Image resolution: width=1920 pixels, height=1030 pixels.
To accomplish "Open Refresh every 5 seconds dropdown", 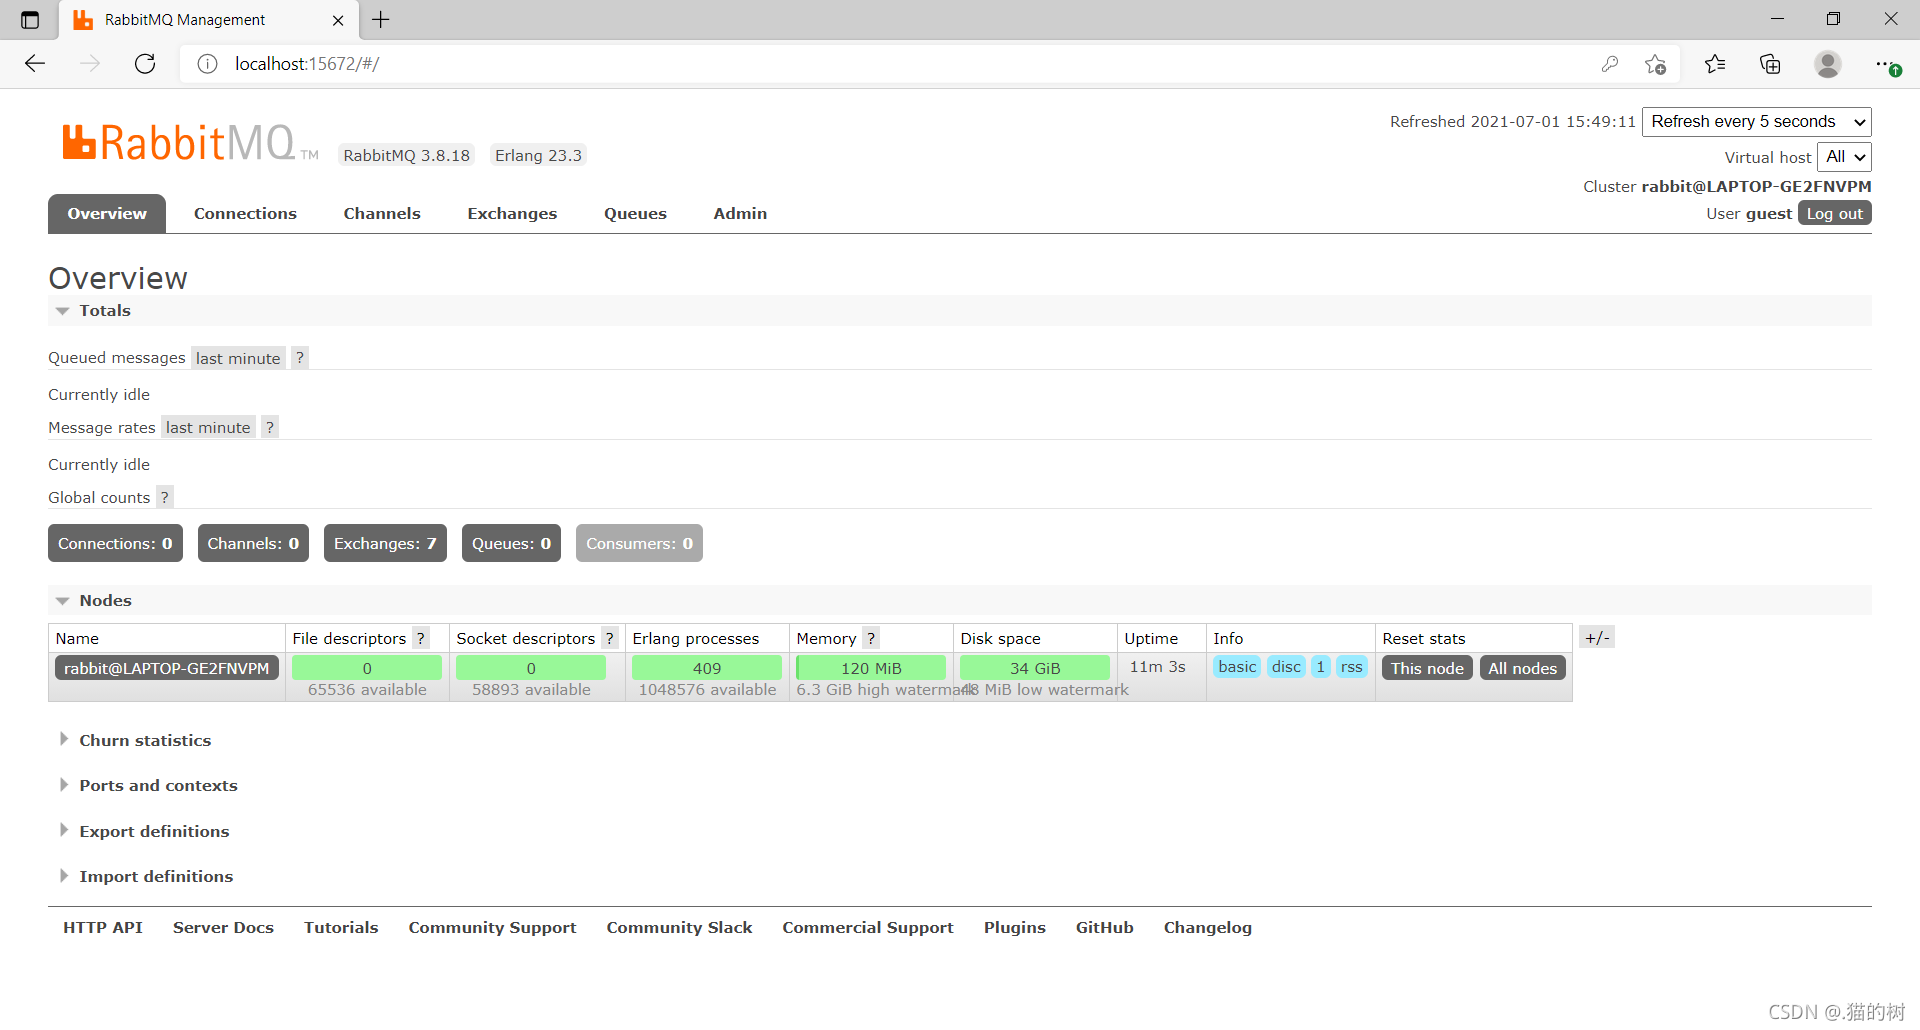I will [1757, 122].
